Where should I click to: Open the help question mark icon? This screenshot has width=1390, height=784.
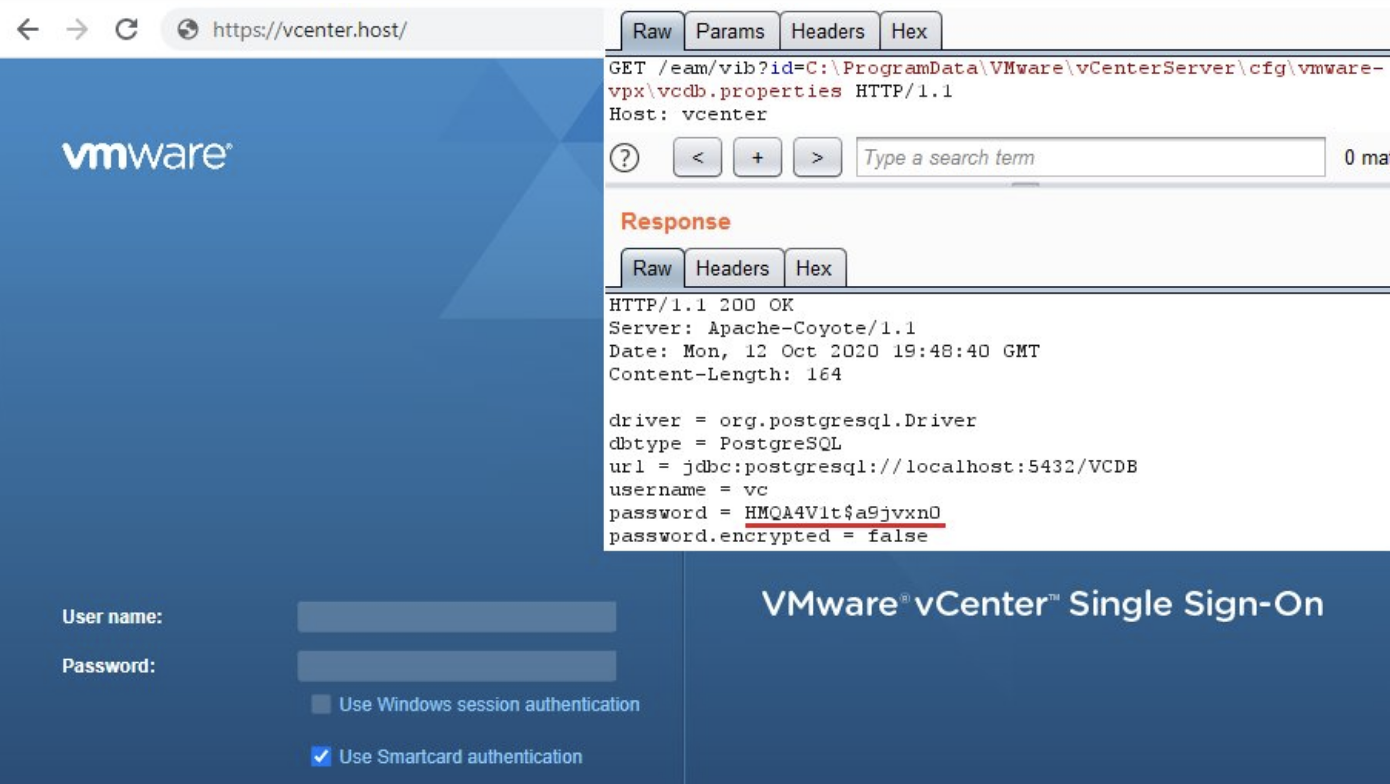tap(625, 158)
